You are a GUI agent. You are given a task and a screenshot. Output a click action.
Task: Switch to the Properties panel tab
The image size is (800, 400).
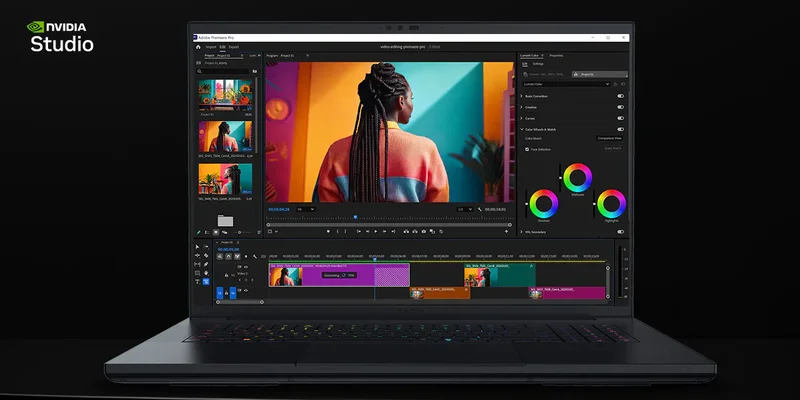pos(556,56)
